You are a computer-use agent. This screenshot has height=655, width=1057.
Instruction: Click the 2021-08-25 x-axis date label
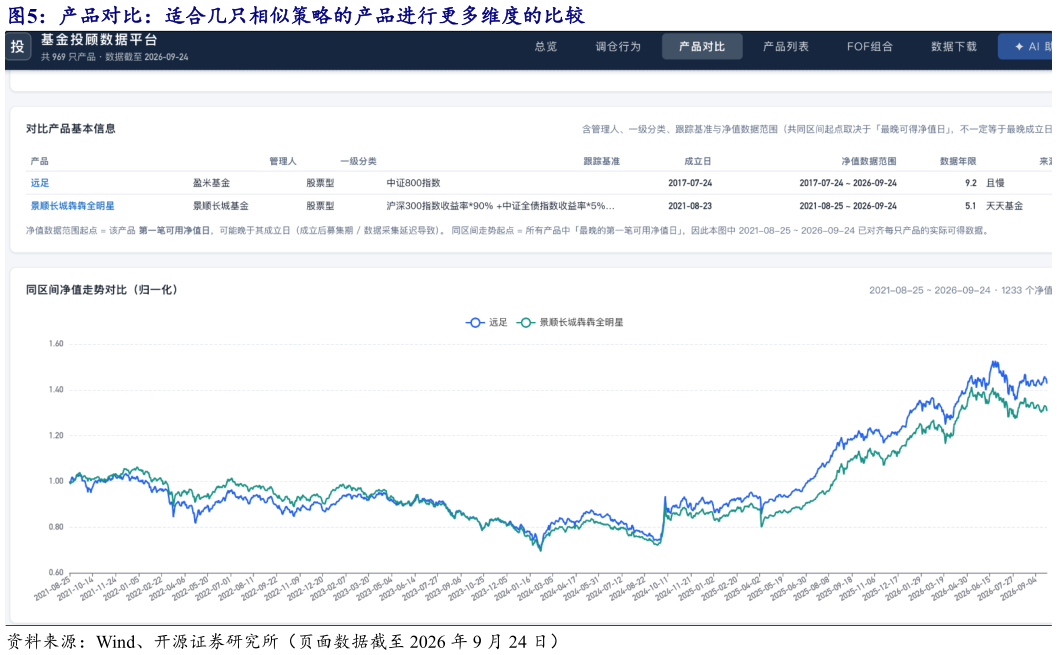53,587
